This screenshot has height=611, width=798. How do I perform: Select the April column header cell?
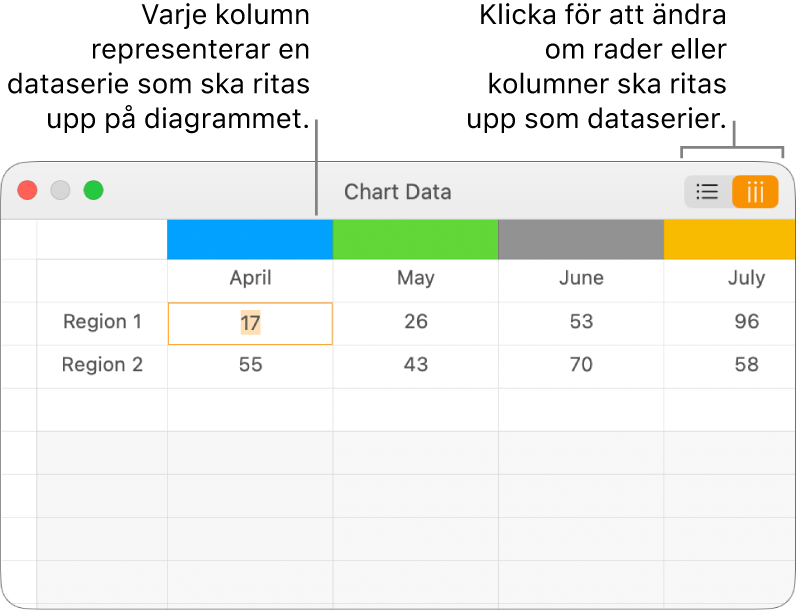250,279
